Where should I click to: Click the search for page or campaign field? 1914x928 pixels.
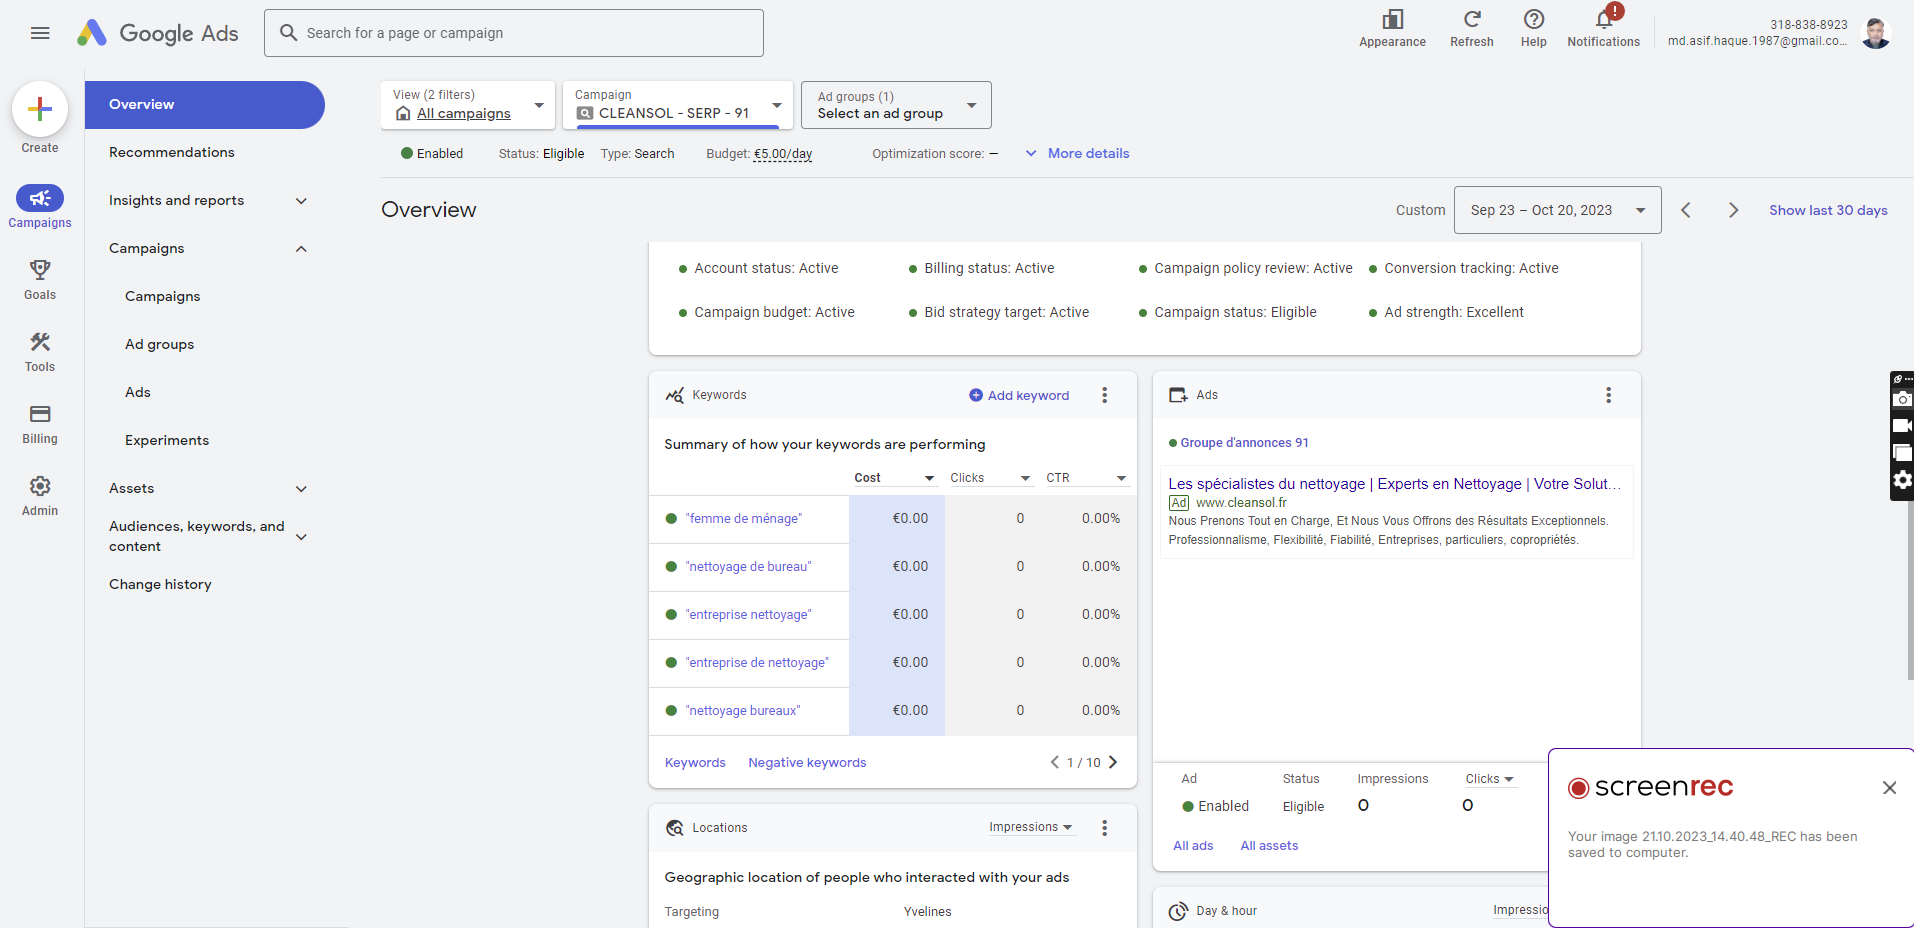click(514, 33)
